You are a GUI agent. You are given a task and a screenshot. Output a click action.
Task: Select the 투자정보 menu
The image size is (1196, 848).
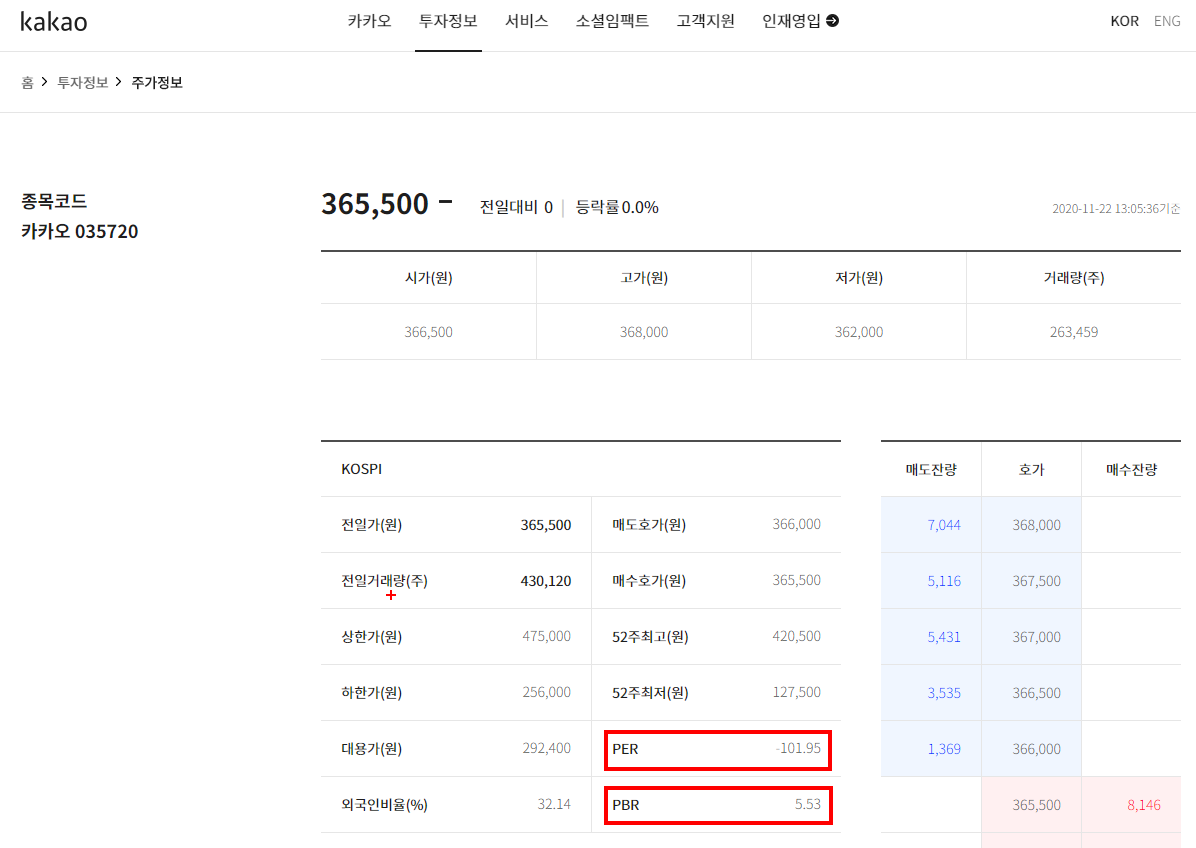coord(448,21)
